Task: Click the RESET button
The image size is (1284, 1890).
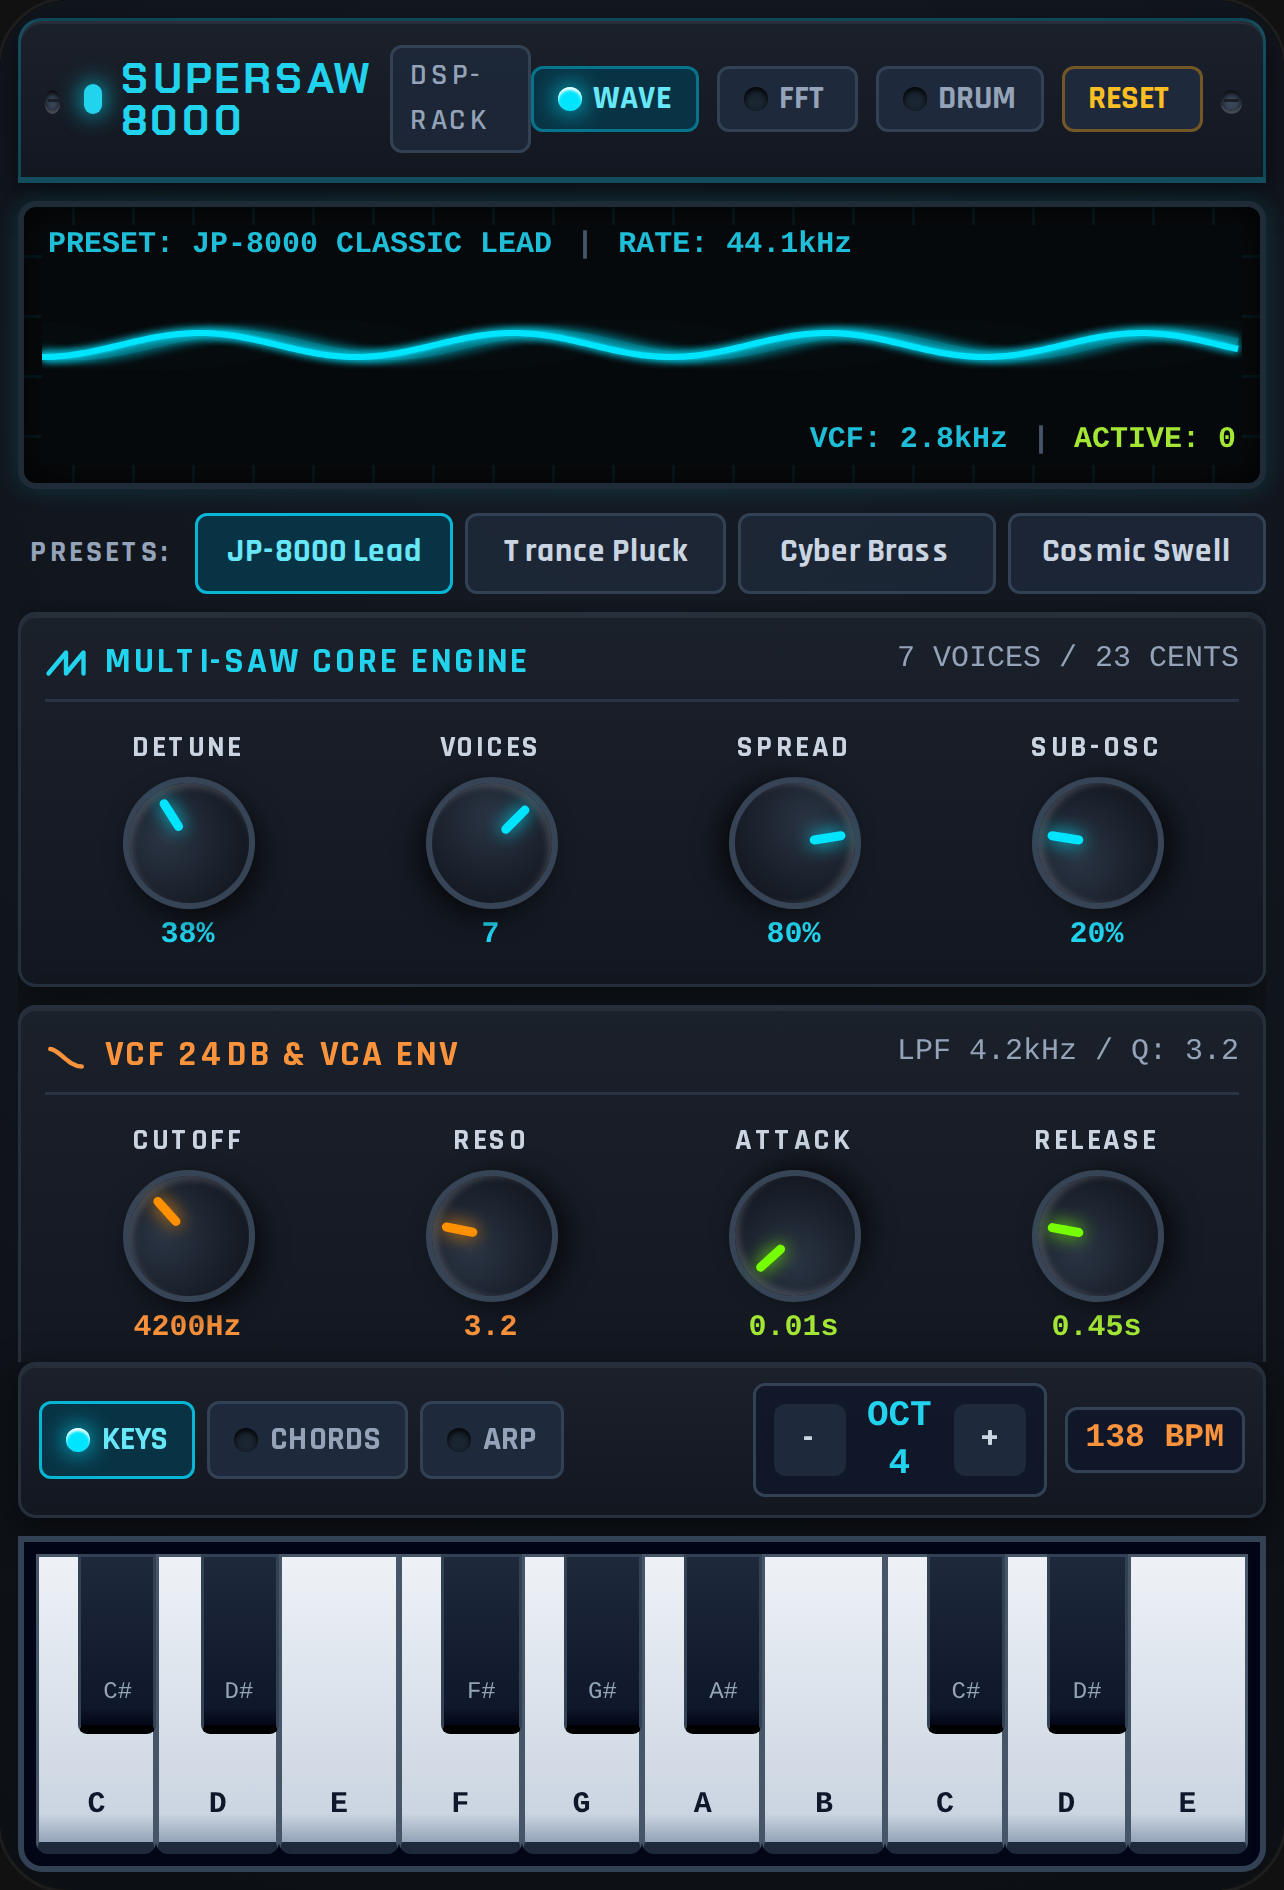Action: (1132, 99)
